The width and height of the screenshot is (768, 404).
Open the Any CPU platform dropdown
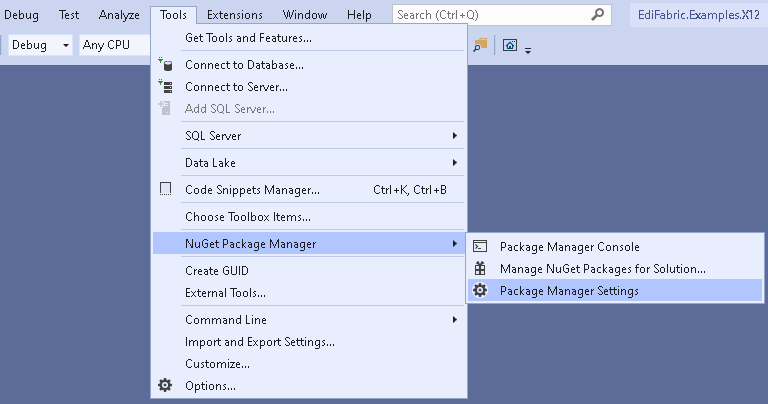(x=115, y=45)
